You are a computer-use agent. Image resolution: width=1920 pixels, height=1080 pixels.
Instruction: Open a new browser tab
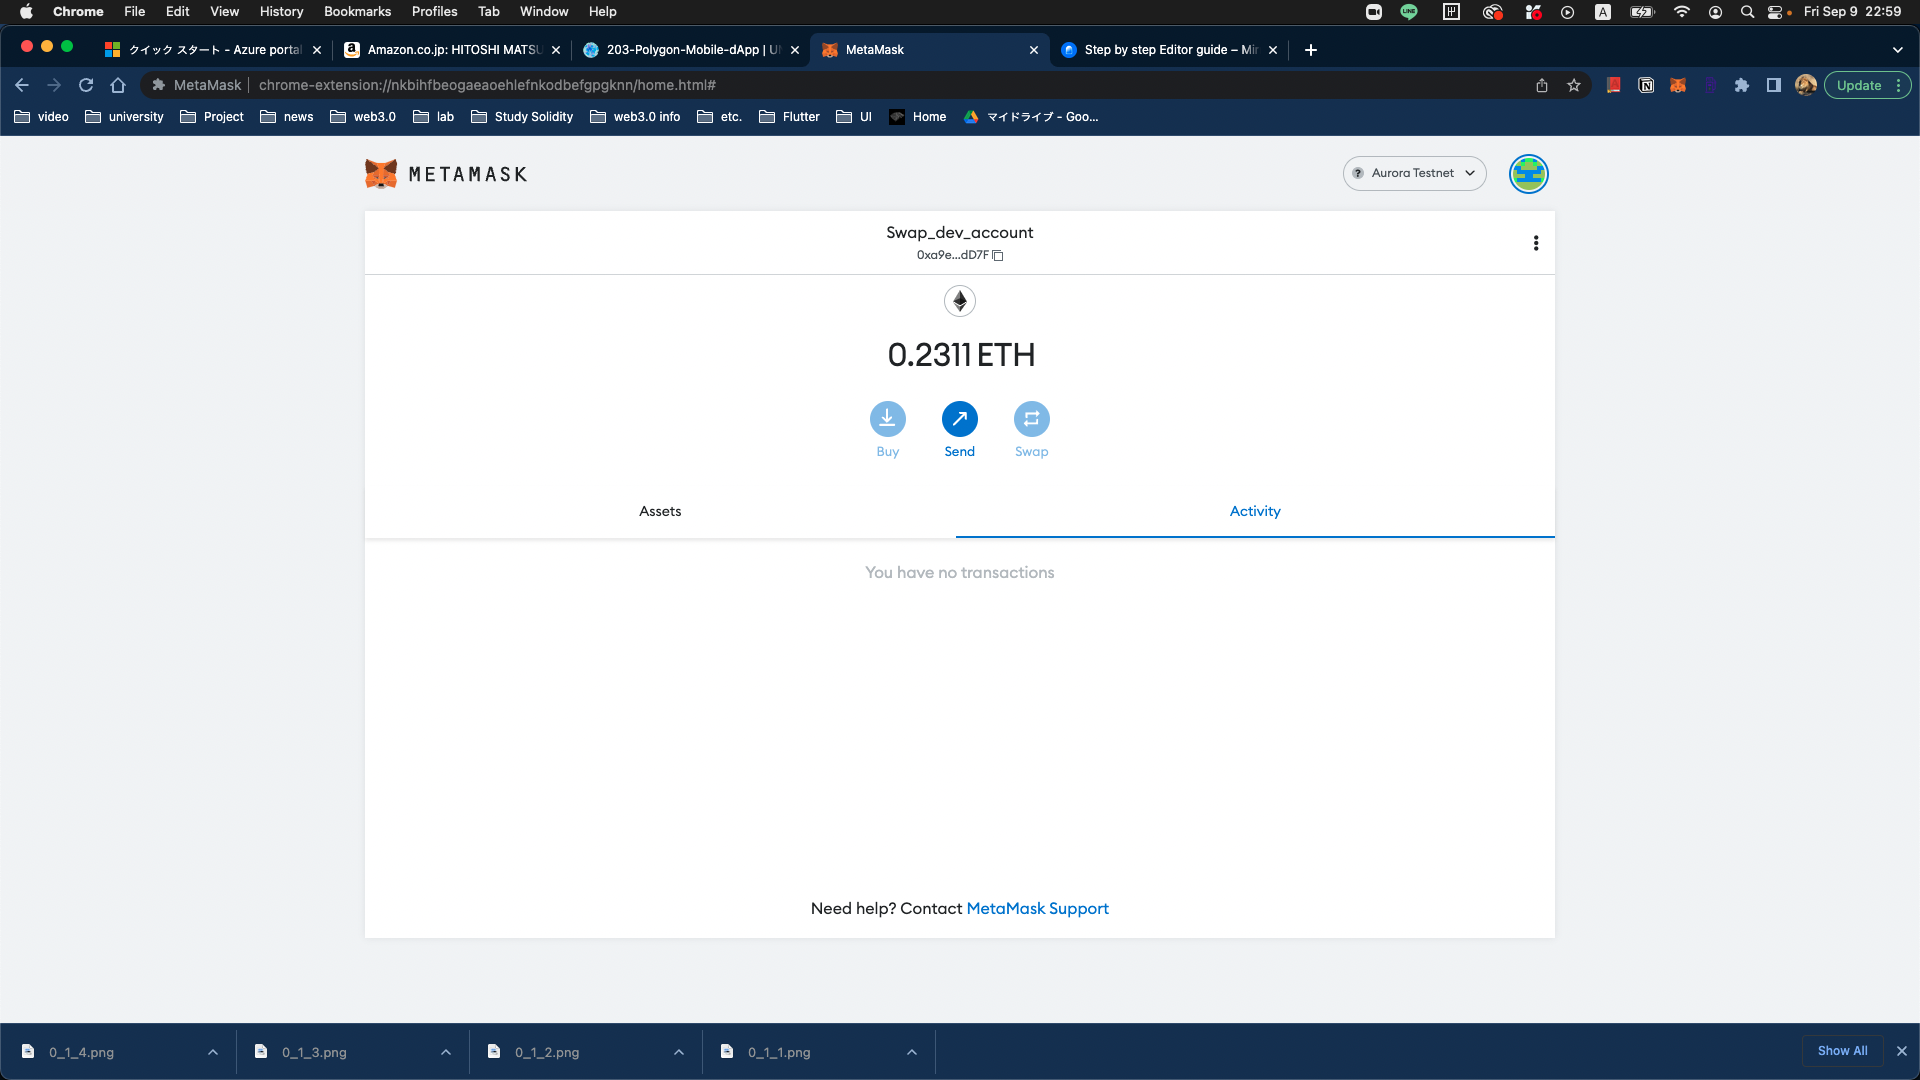[1311, 50]
